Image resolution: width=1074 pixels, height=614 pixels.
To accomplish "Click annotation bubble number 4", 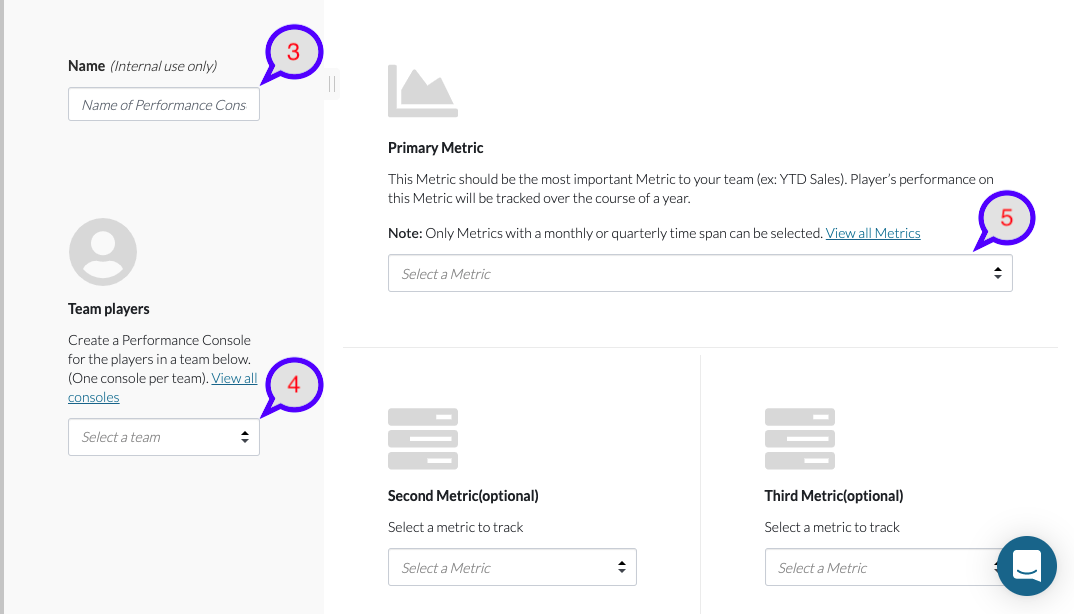I will click(293, 385).
